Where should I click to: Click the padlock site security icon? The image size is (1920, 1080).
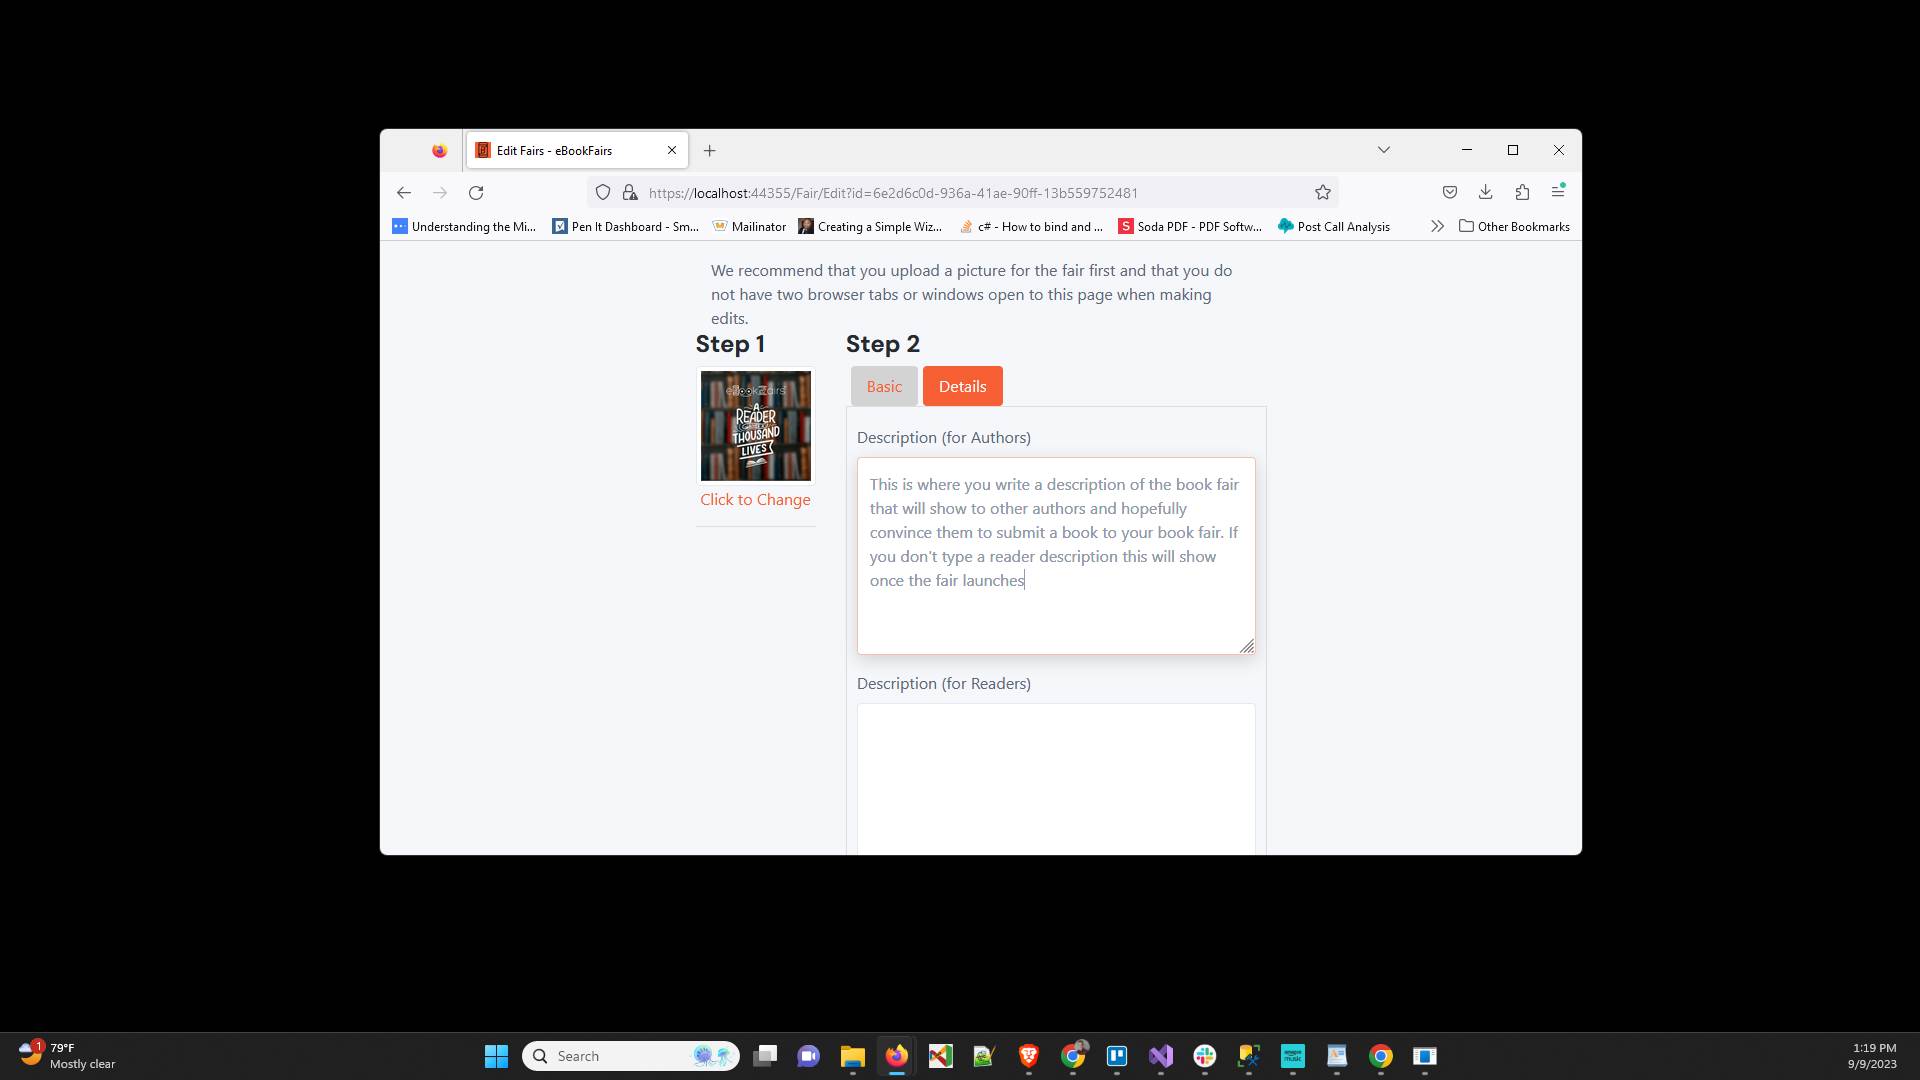[x=629, y=192]
